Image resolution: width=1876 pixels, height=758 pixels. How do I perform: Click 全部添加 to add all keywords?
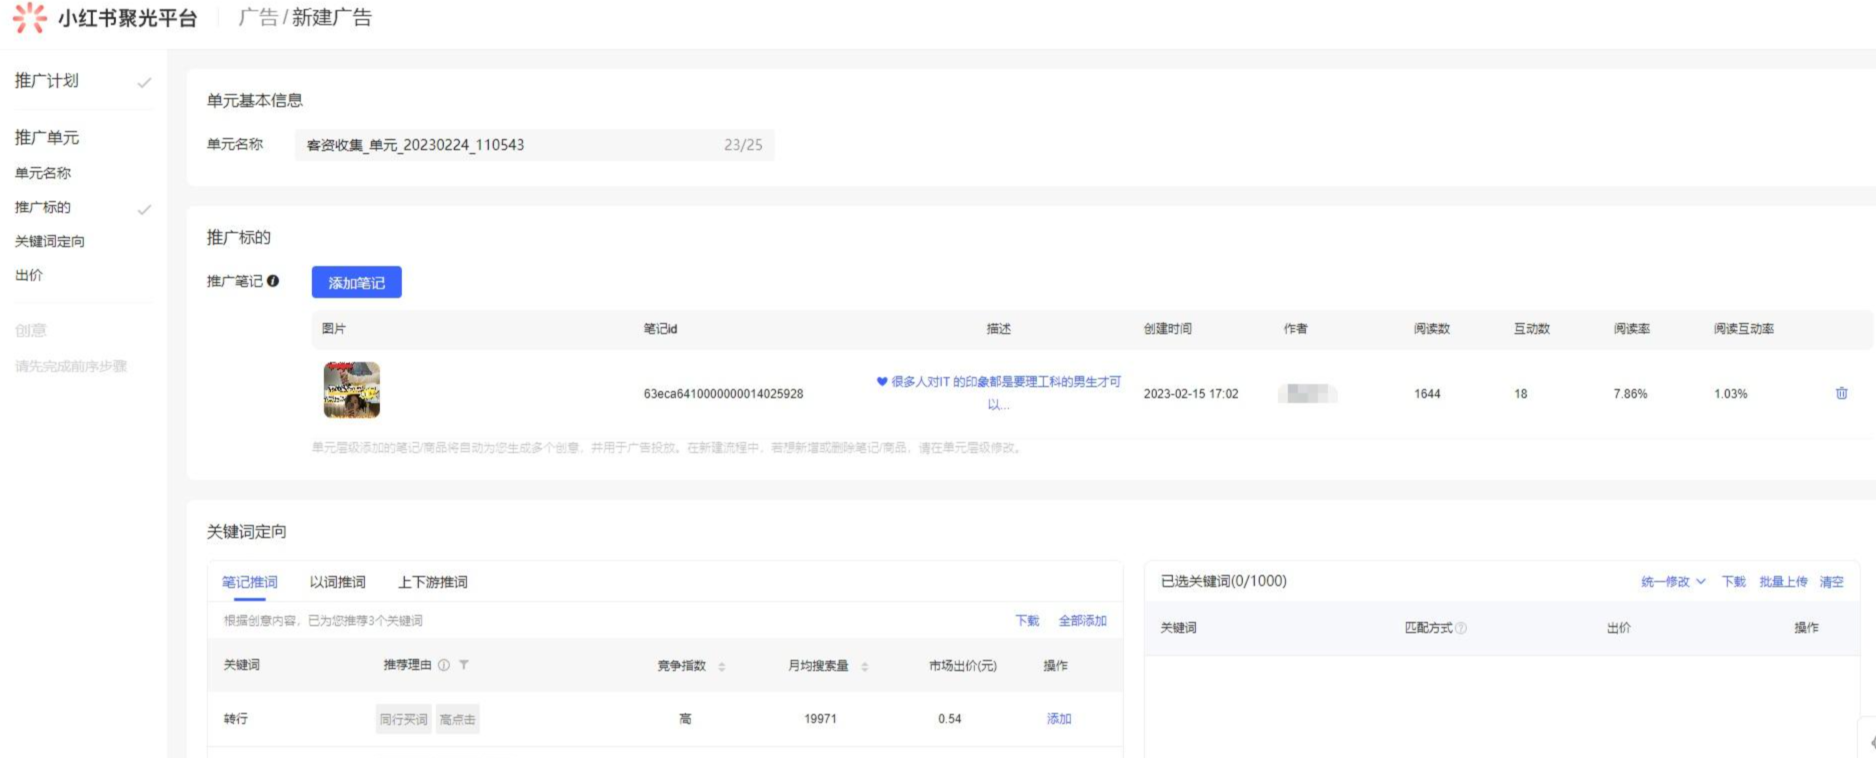tap(1083, 621)
